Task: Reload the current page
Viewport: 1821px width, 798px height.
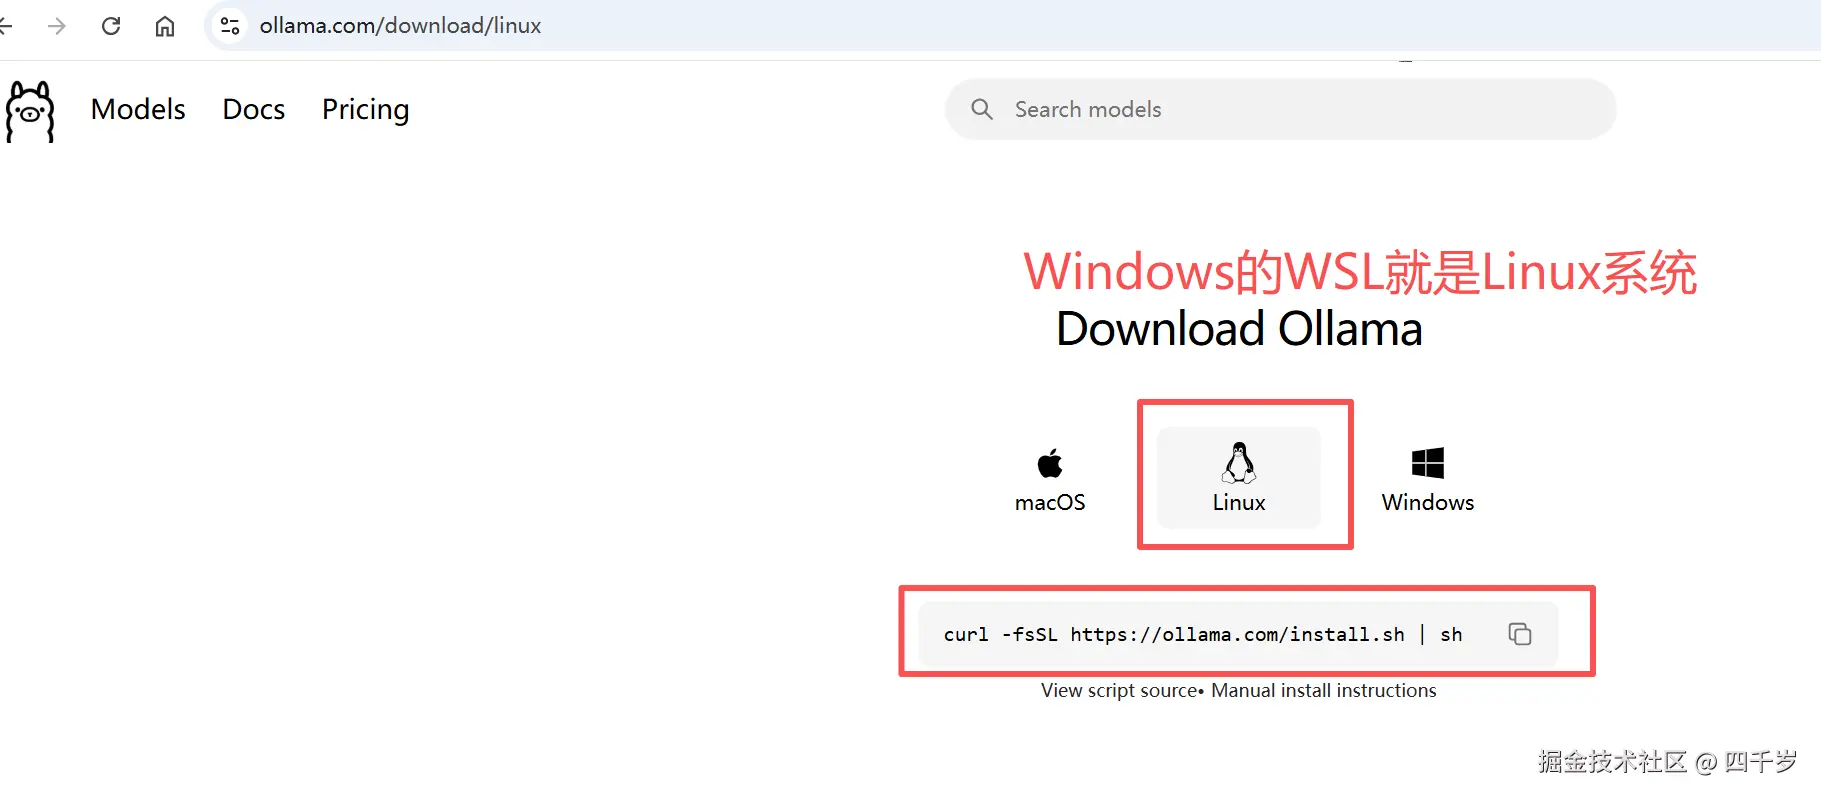Action: tap(111, 26)
